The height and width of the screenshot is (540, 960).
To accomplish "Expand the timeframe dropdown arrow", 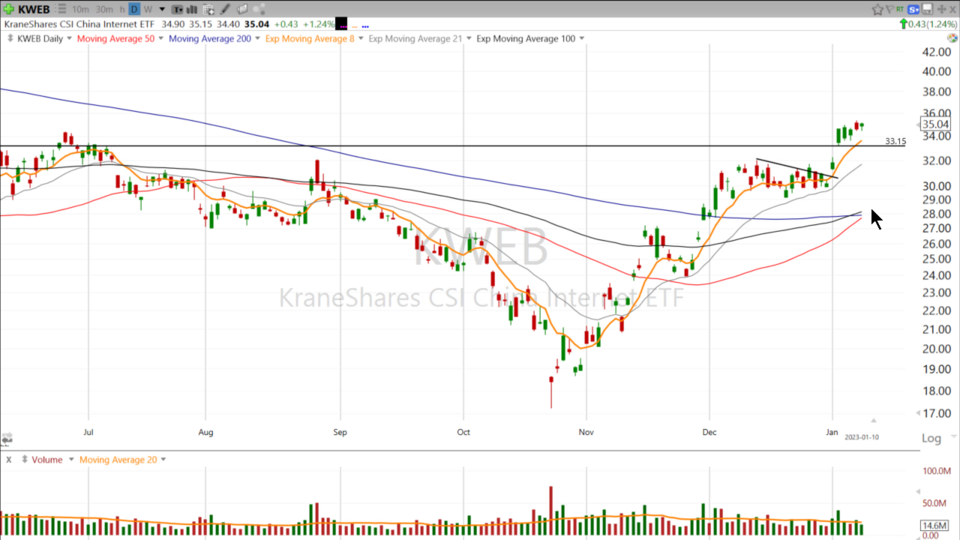I will tap(162, 9).
